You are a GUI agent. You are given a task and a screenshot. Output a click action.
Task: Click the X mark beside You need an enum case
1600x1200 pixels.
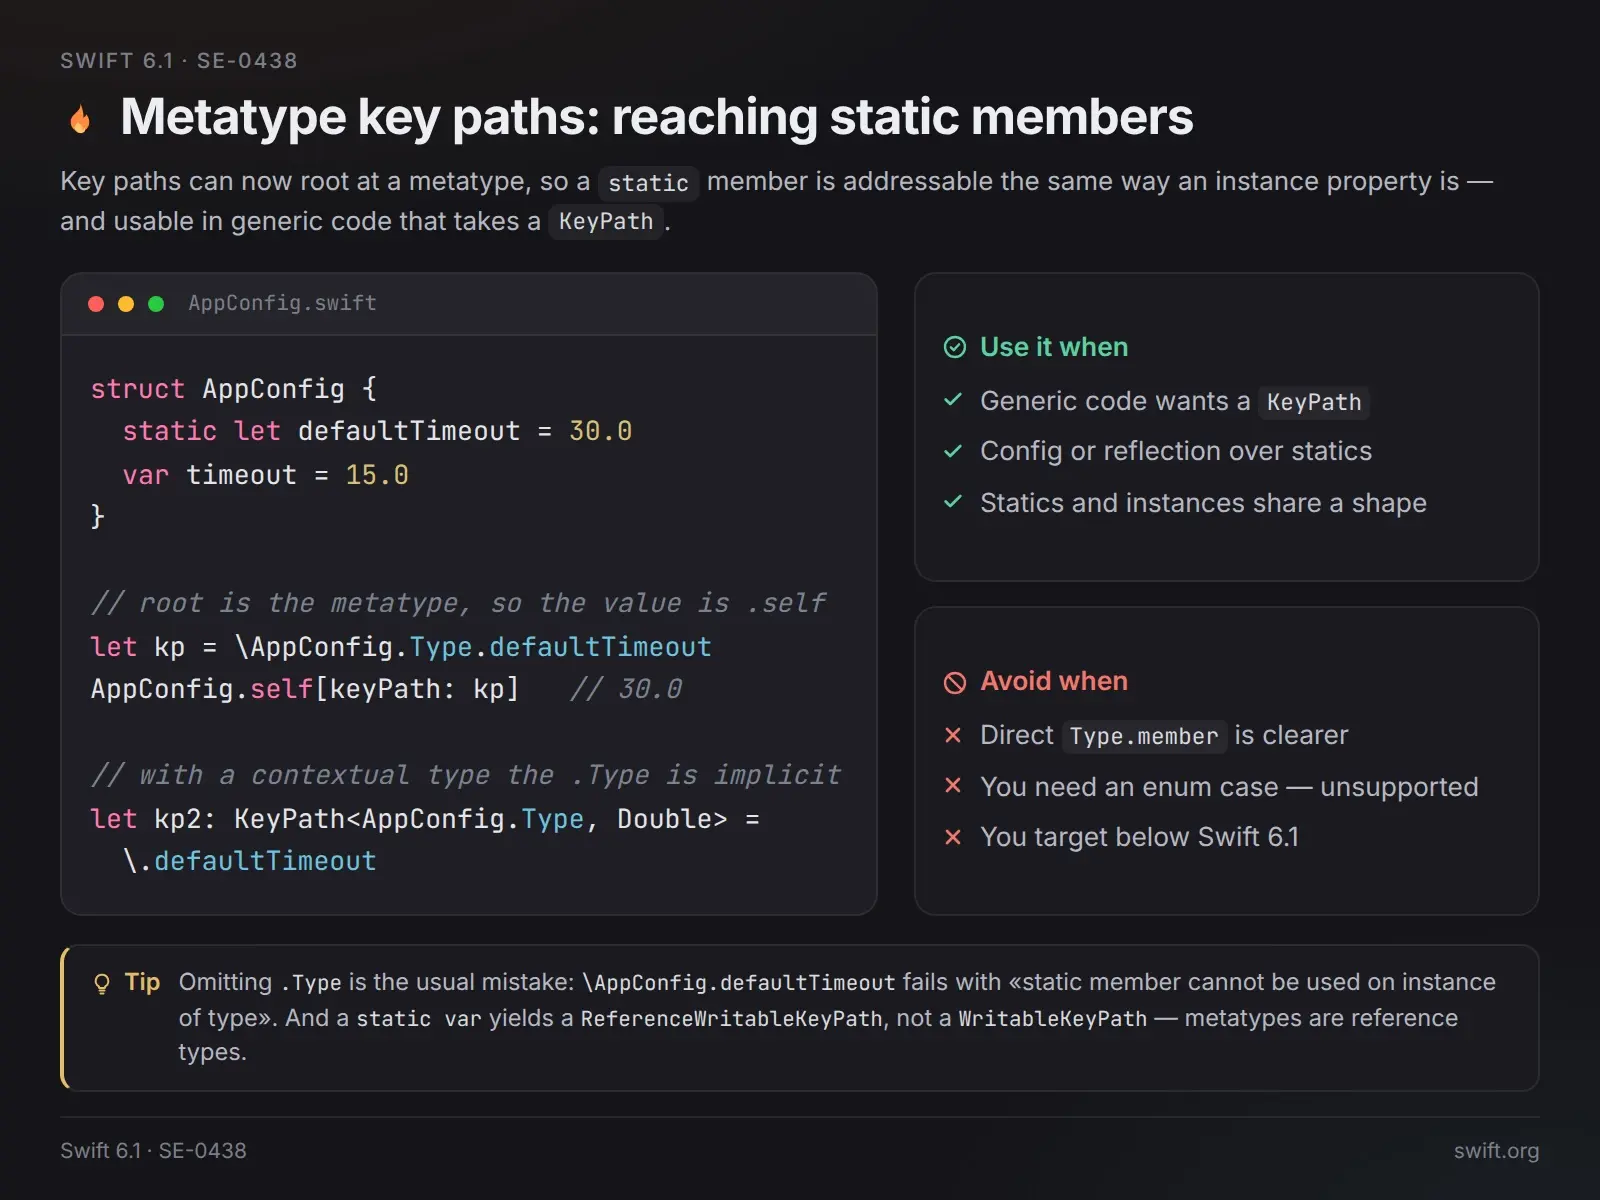pyautogui.click(x=953, y=786)
